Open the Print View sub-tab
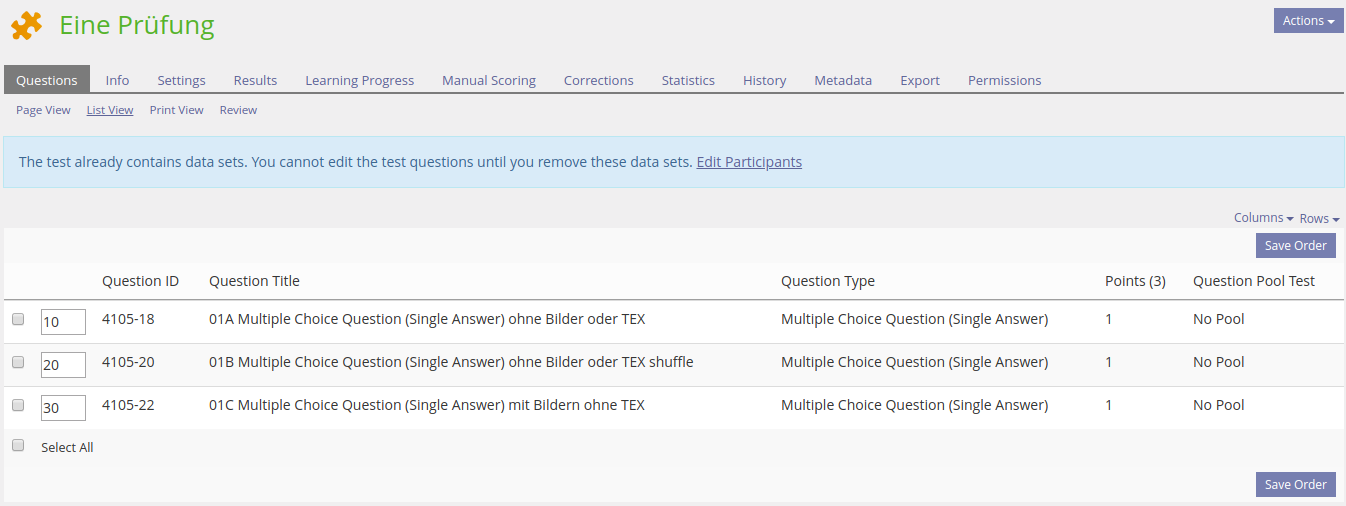Image resolution: width=1346 pixels, height=506 pixels. point(176,110)
